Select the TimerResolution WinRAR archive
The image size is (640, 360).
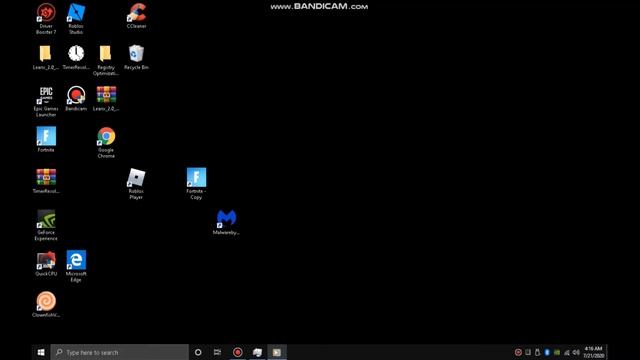46,181
